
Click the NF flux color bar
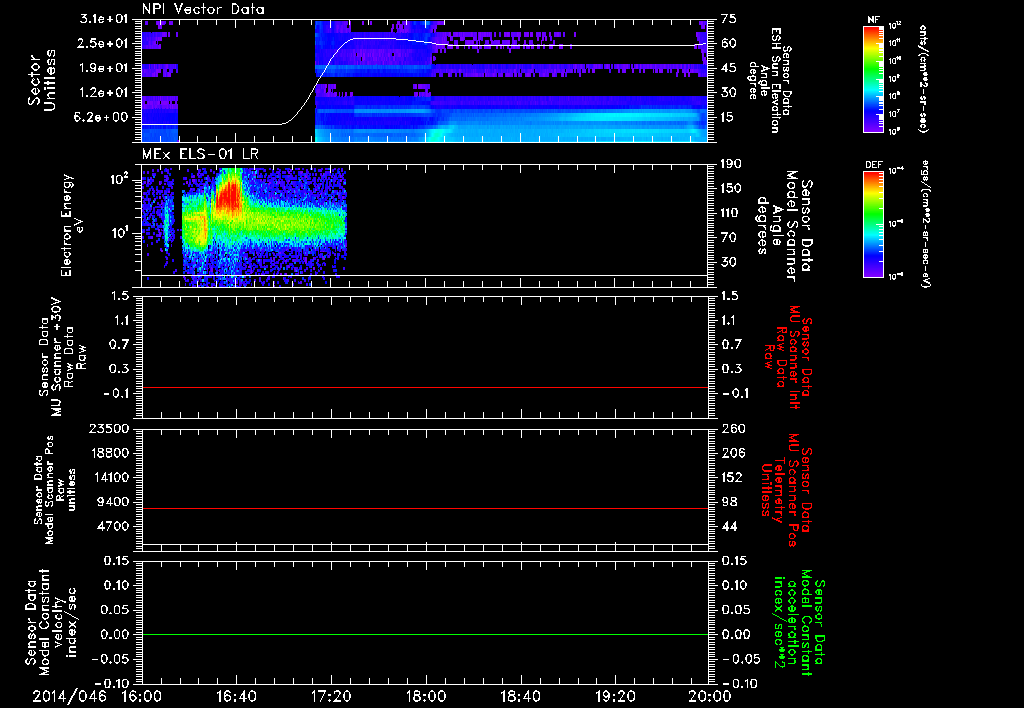[x=874, y=79]
